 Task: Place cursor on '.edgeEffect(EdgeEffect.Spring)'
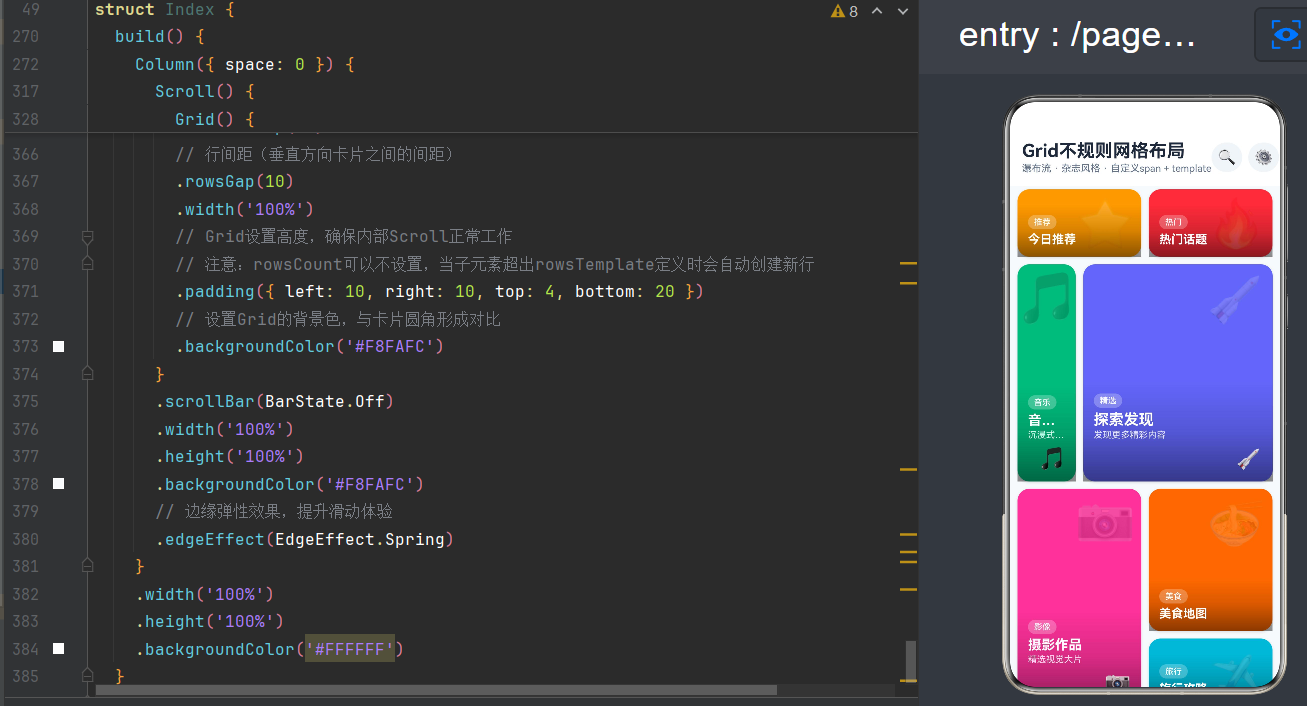[305, 539]
